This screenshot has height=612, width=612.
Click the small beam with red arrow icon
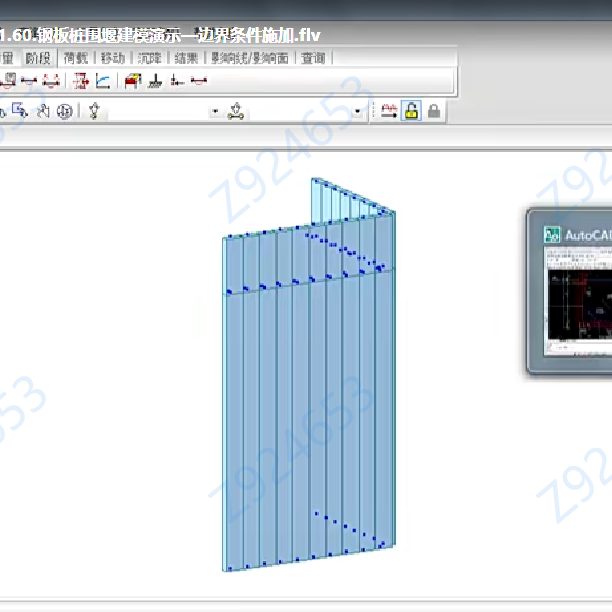pos(177,81)
